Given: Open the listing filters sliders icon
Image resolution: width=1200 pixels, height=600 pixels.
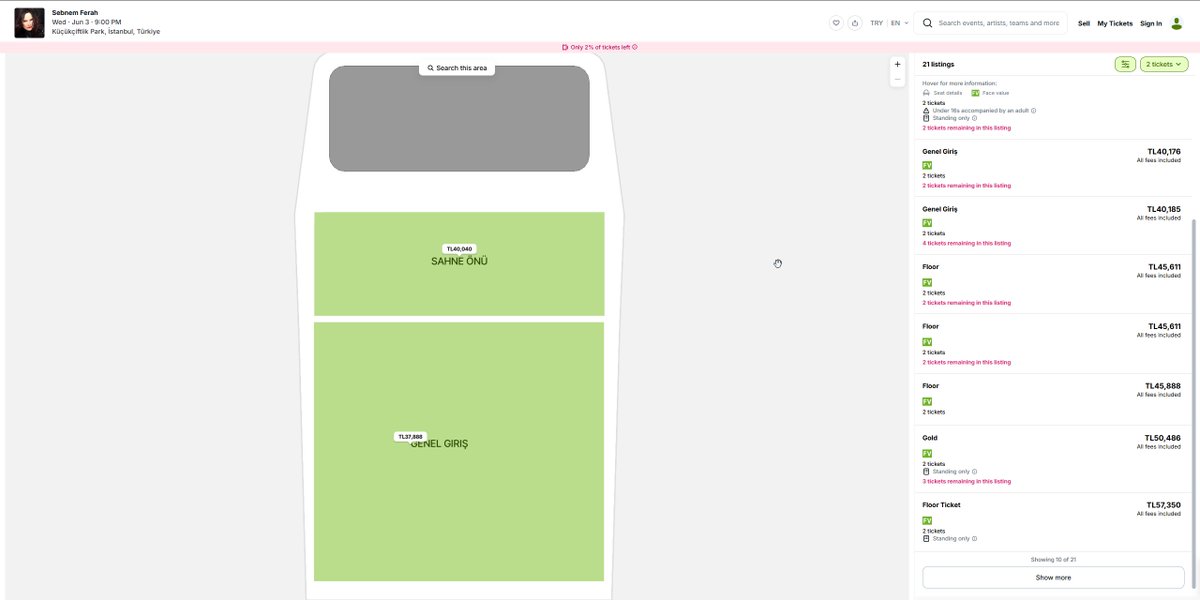Looking at the screenshot, I should point(1125,64).
